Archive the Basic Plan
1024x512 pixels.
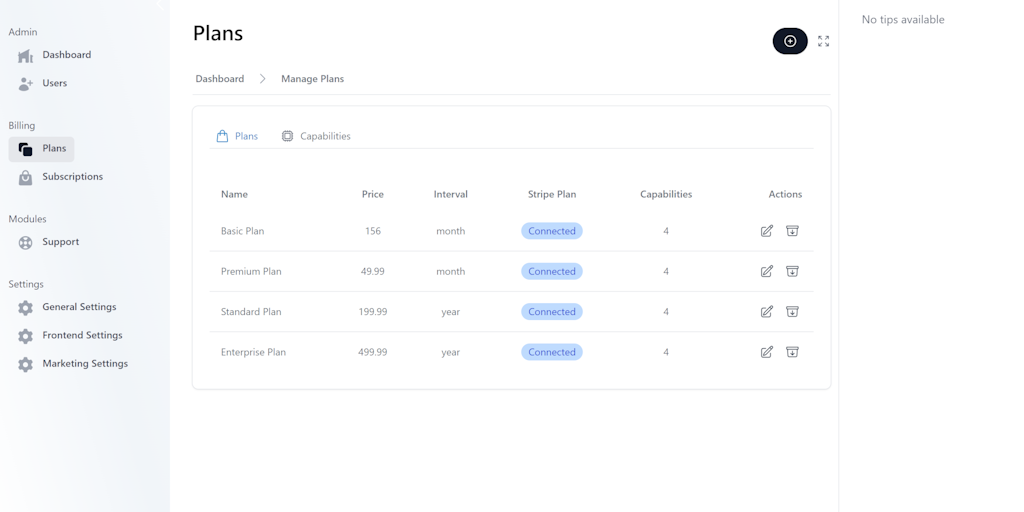point(792,231)
